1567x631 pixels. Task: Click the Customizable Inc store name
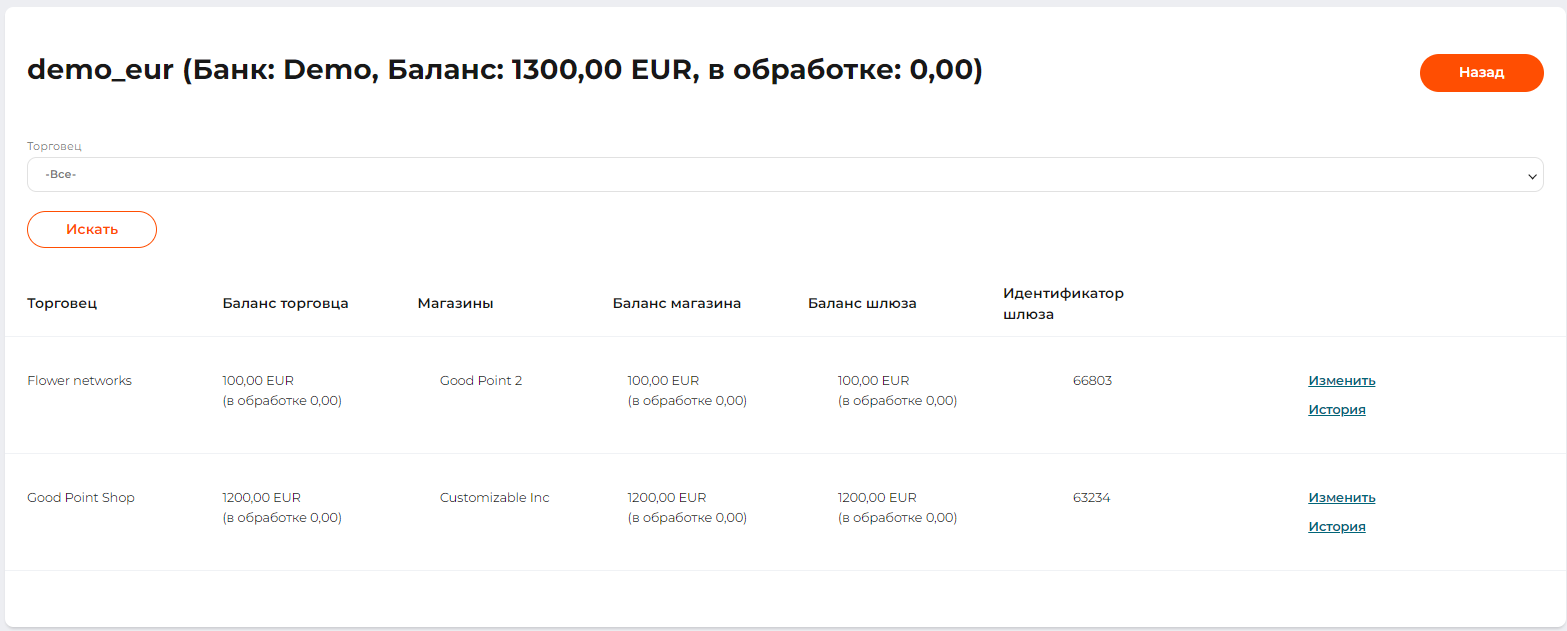[x=494, y=498]
